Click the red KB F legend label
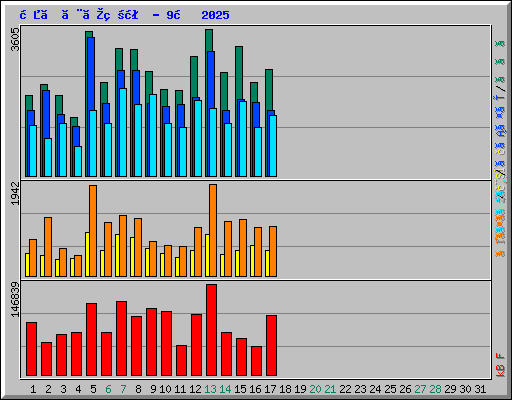The image size is (512, 400). [501, 365]
